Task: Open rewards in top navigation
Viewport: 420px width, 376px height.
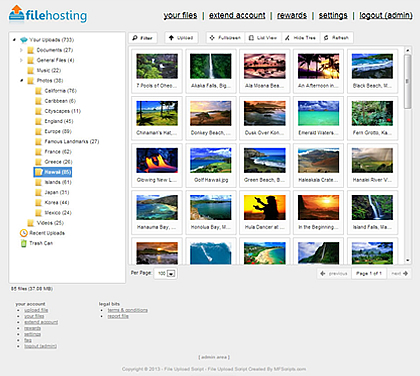Action: click(x=292, y=15)
